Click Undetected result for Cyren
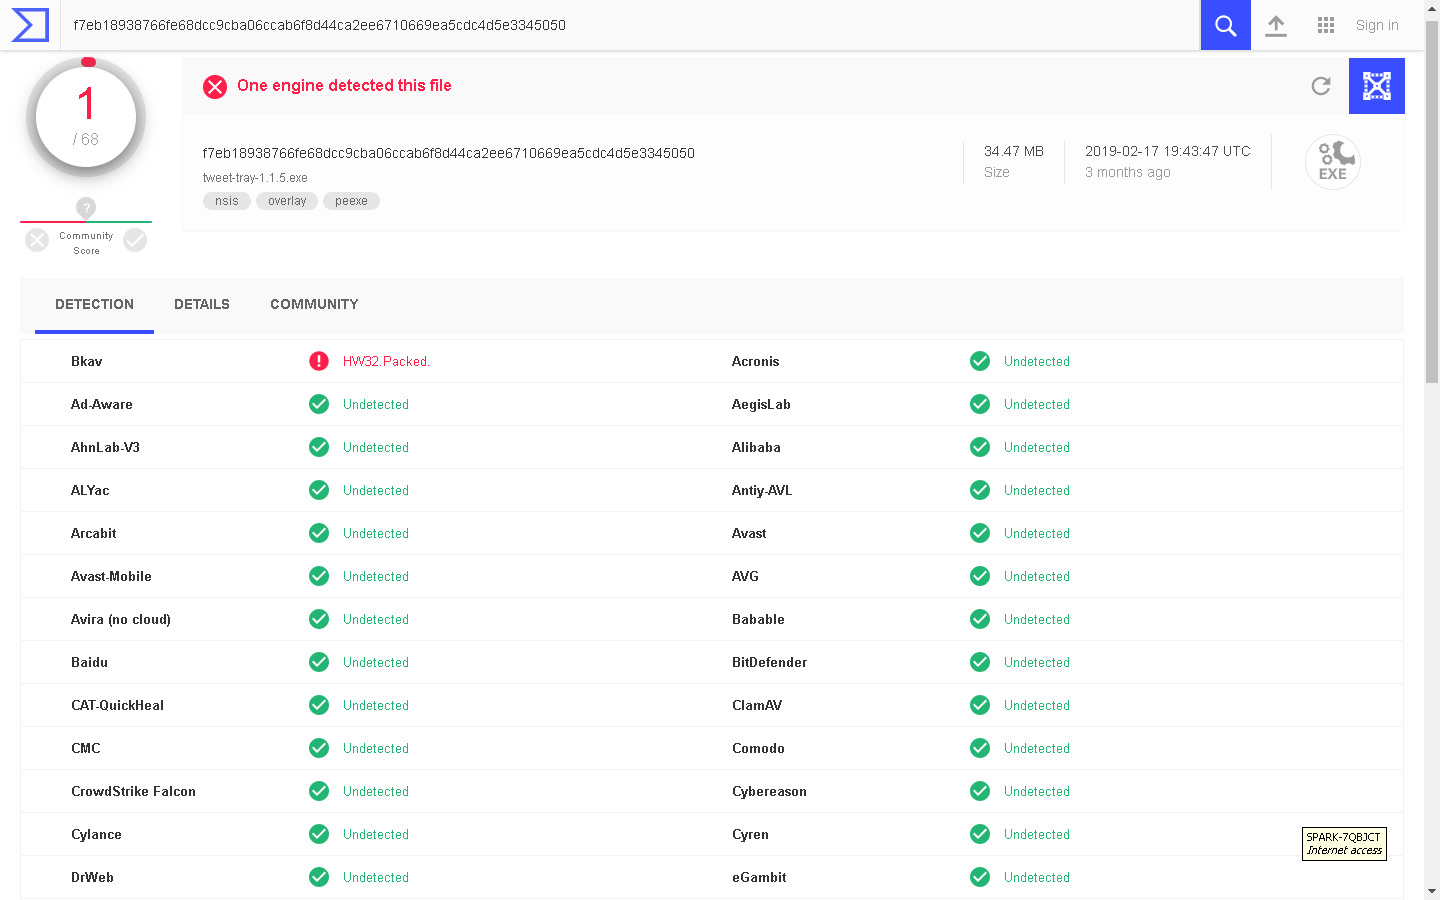Viewport: 1440px width, 900px height. click(x=1037, y=834)
